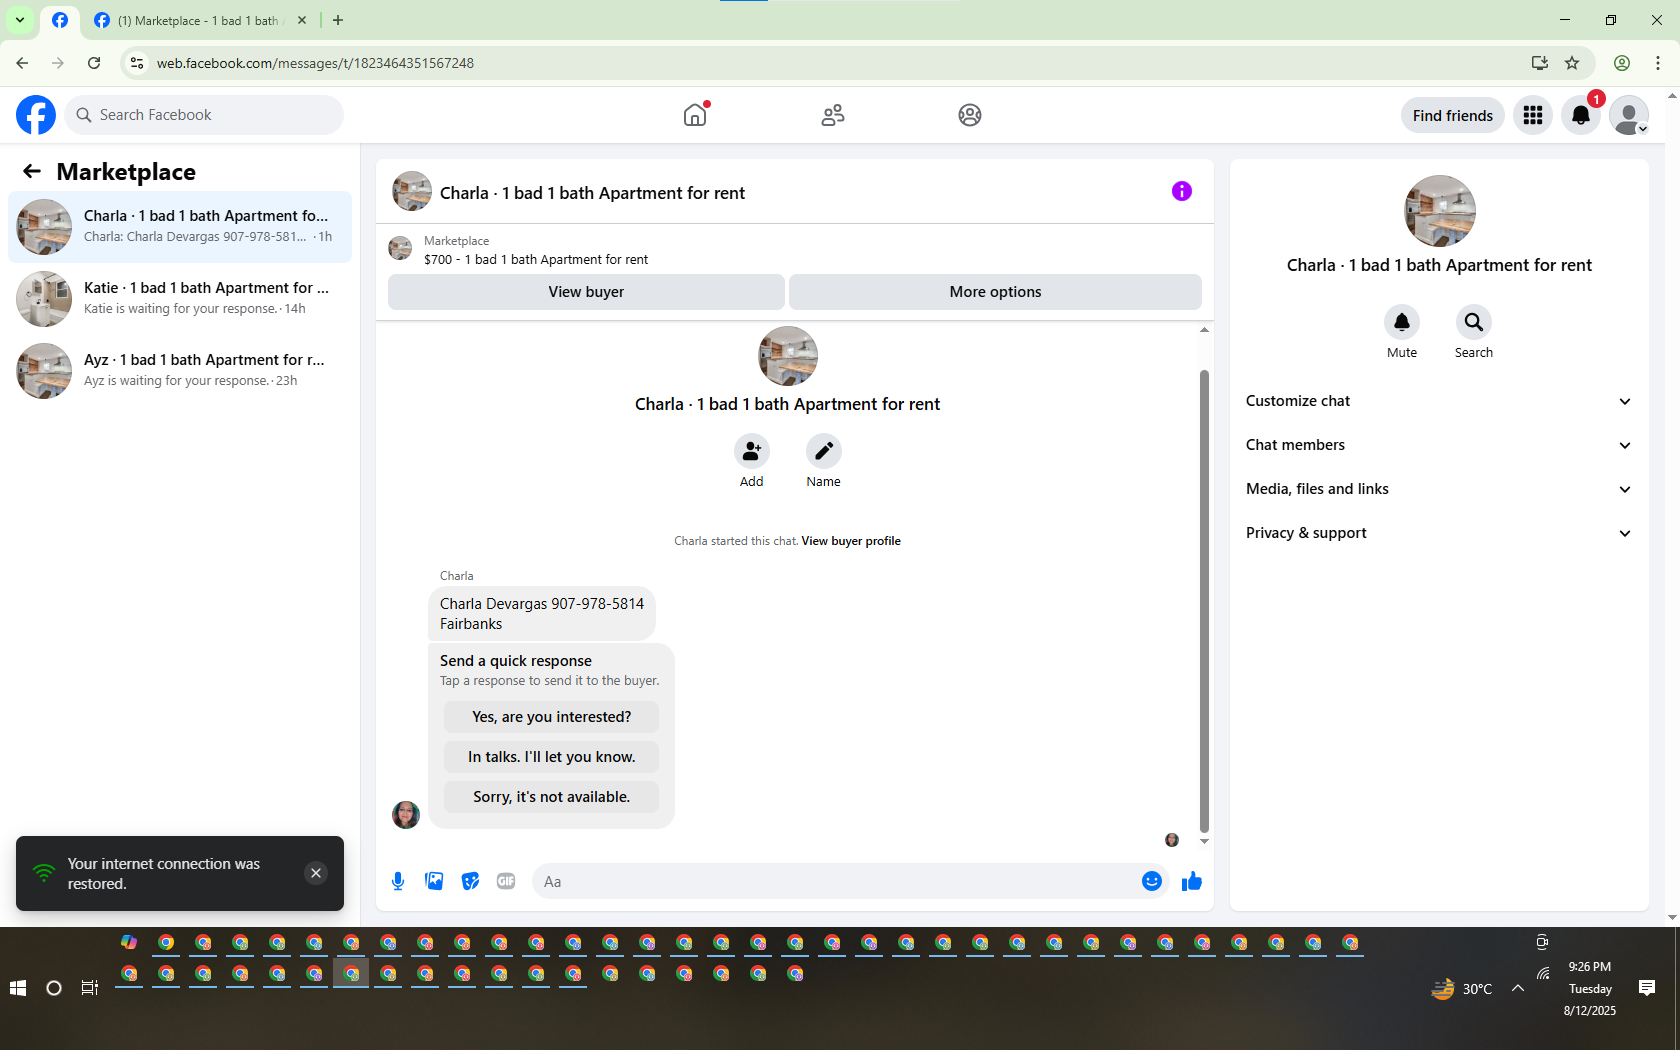Click the browser address bar URL
This screenshot has height=1050, width=1680.
coord(315,63)
